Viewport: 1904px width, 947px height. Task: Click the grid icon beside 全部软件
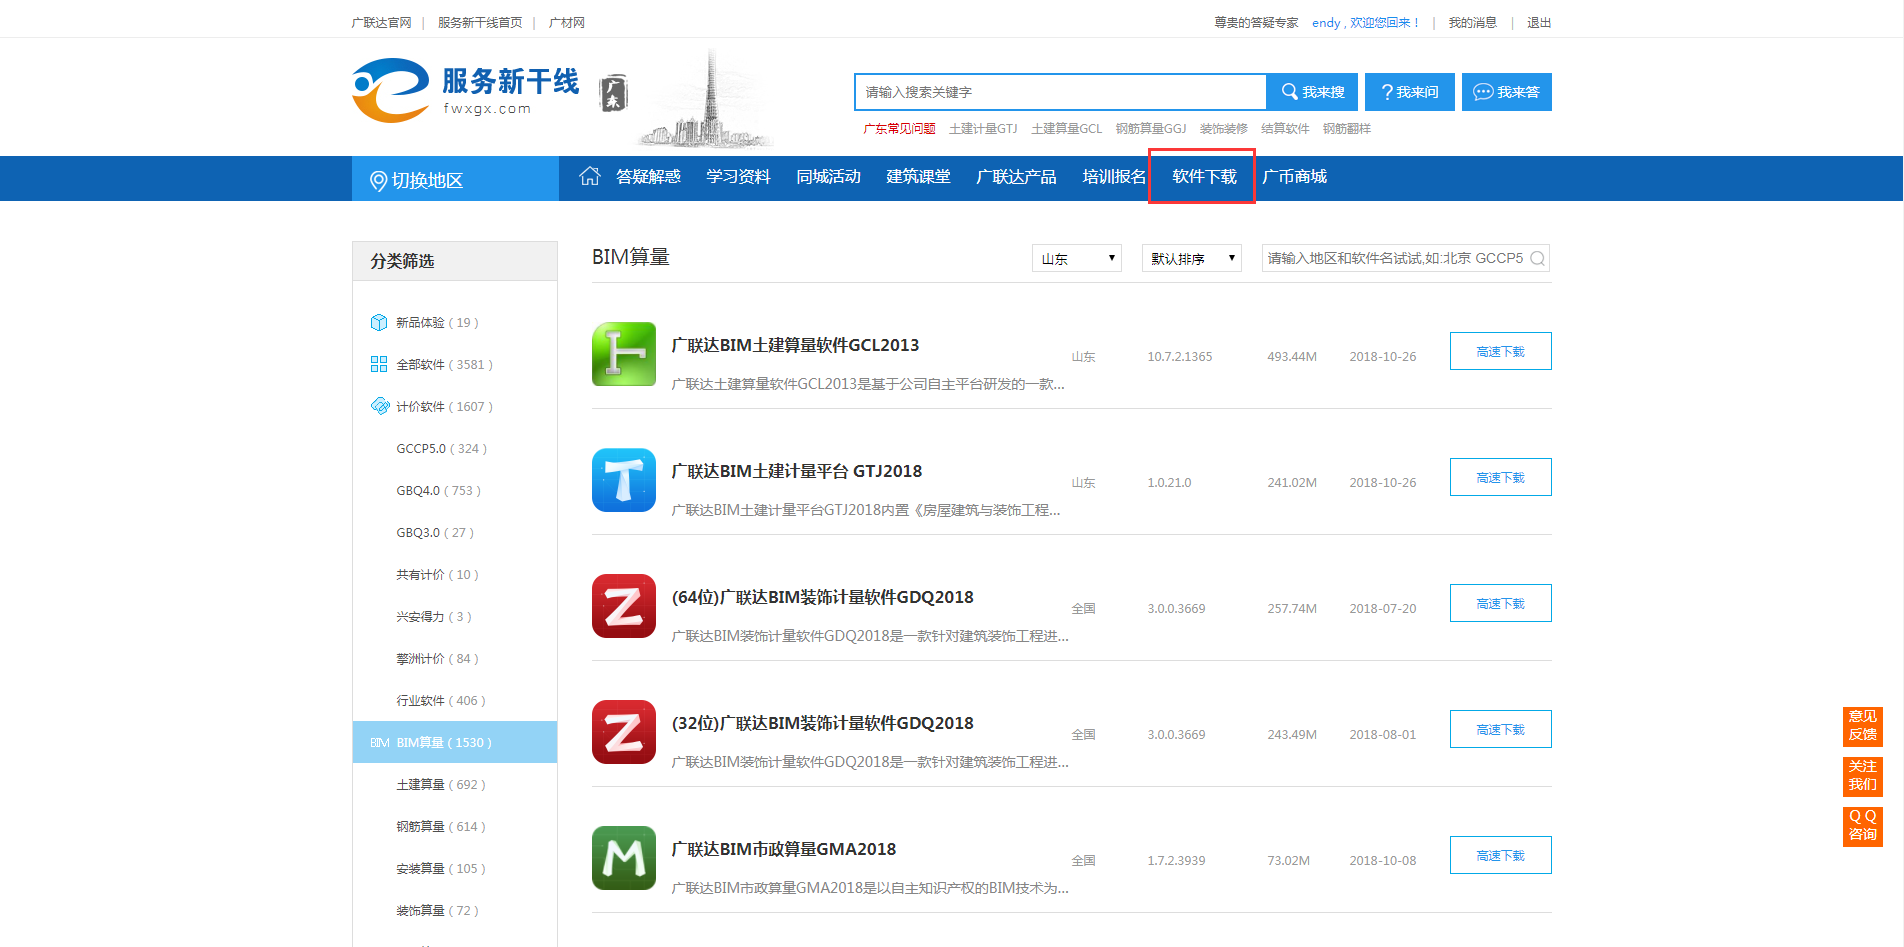click(379, 365)
